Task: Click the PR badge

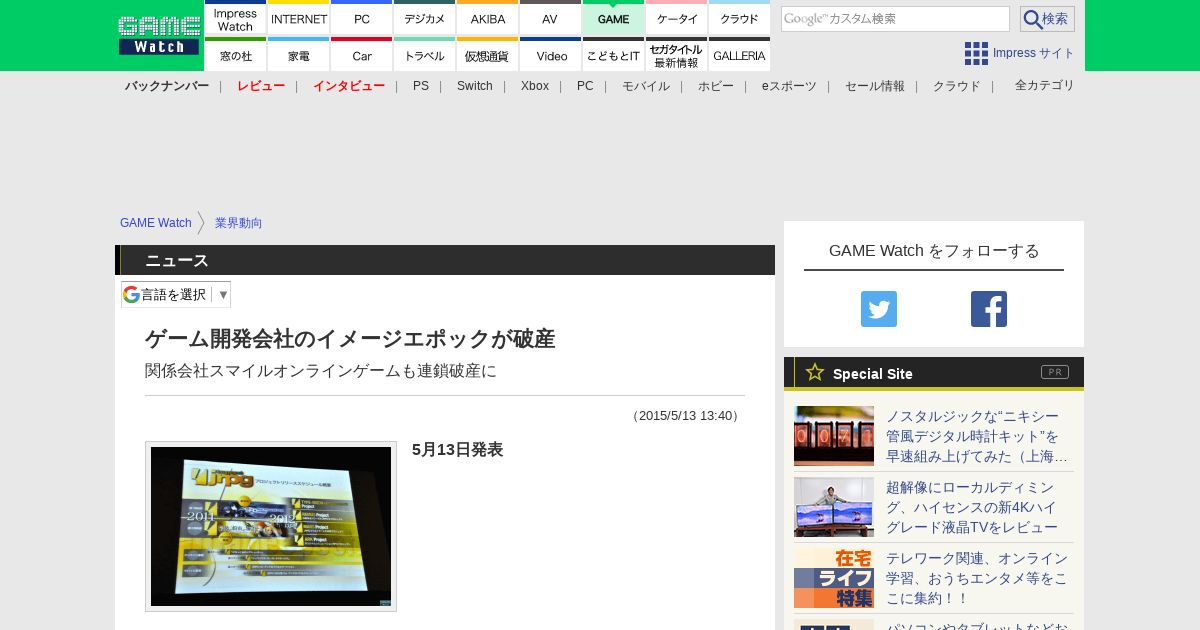Action: click(1055, 372)
